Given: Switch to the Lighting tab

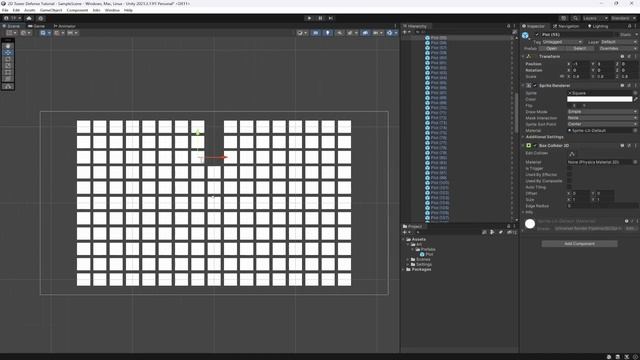Looking at the screenshot, I should [x=598, y=26].
